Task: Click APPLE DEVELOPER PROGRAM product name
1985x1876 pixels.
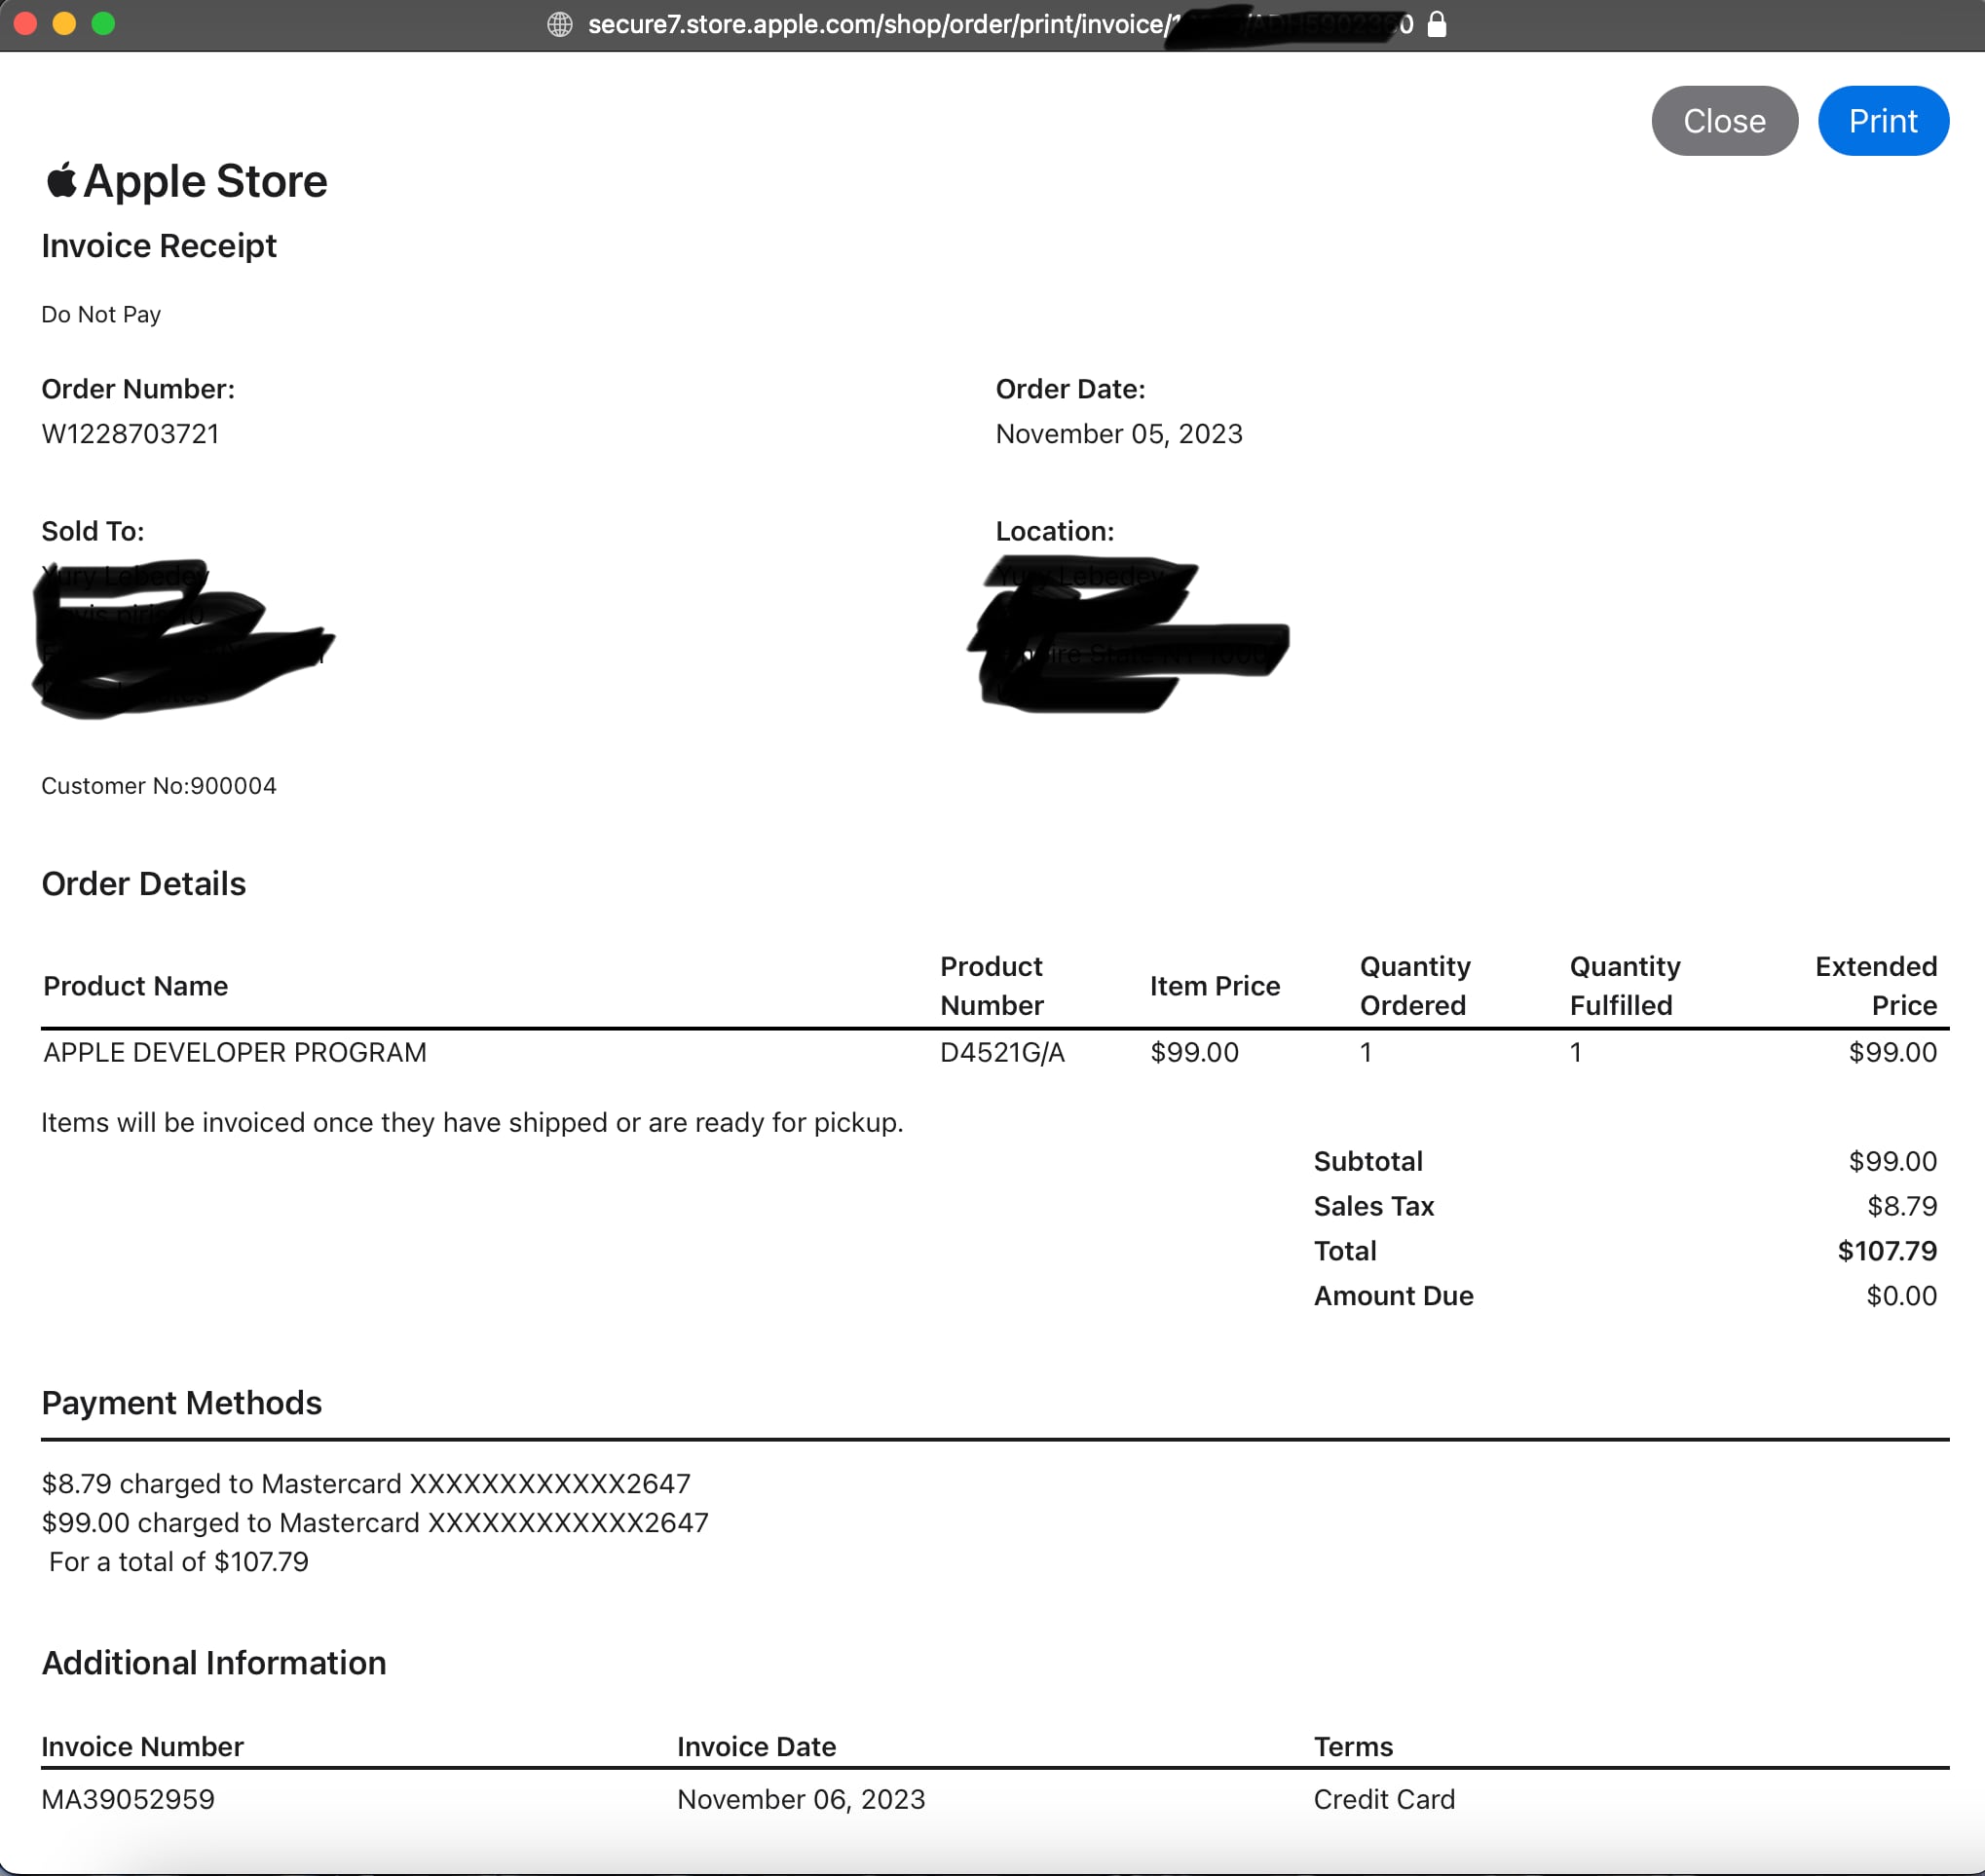Action: (235, 1052)
